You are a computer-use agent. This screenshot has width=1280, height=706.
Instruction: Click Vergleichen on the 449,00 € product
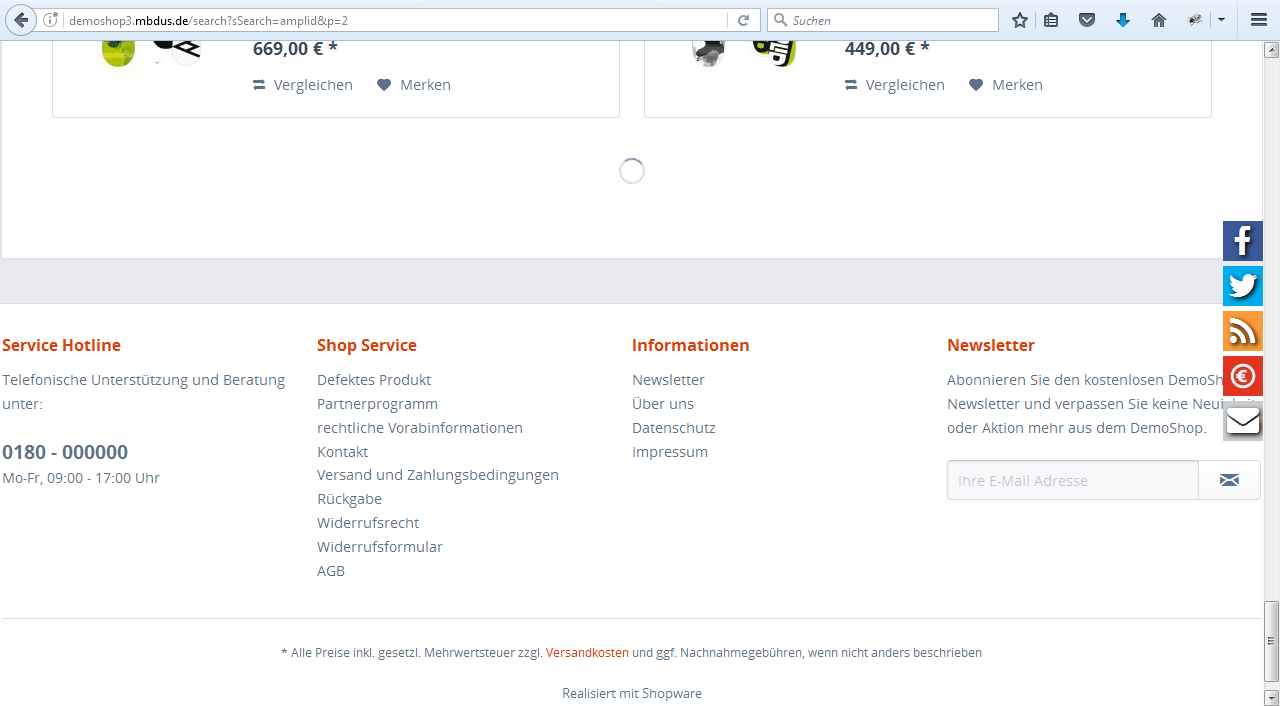pos(895,85)
